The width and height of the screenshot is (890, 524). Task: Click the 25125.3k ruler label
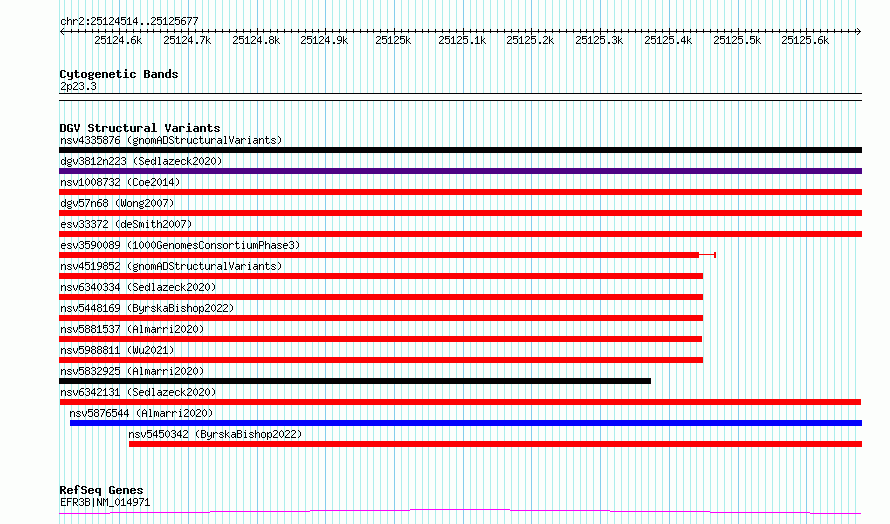point(599,40)
